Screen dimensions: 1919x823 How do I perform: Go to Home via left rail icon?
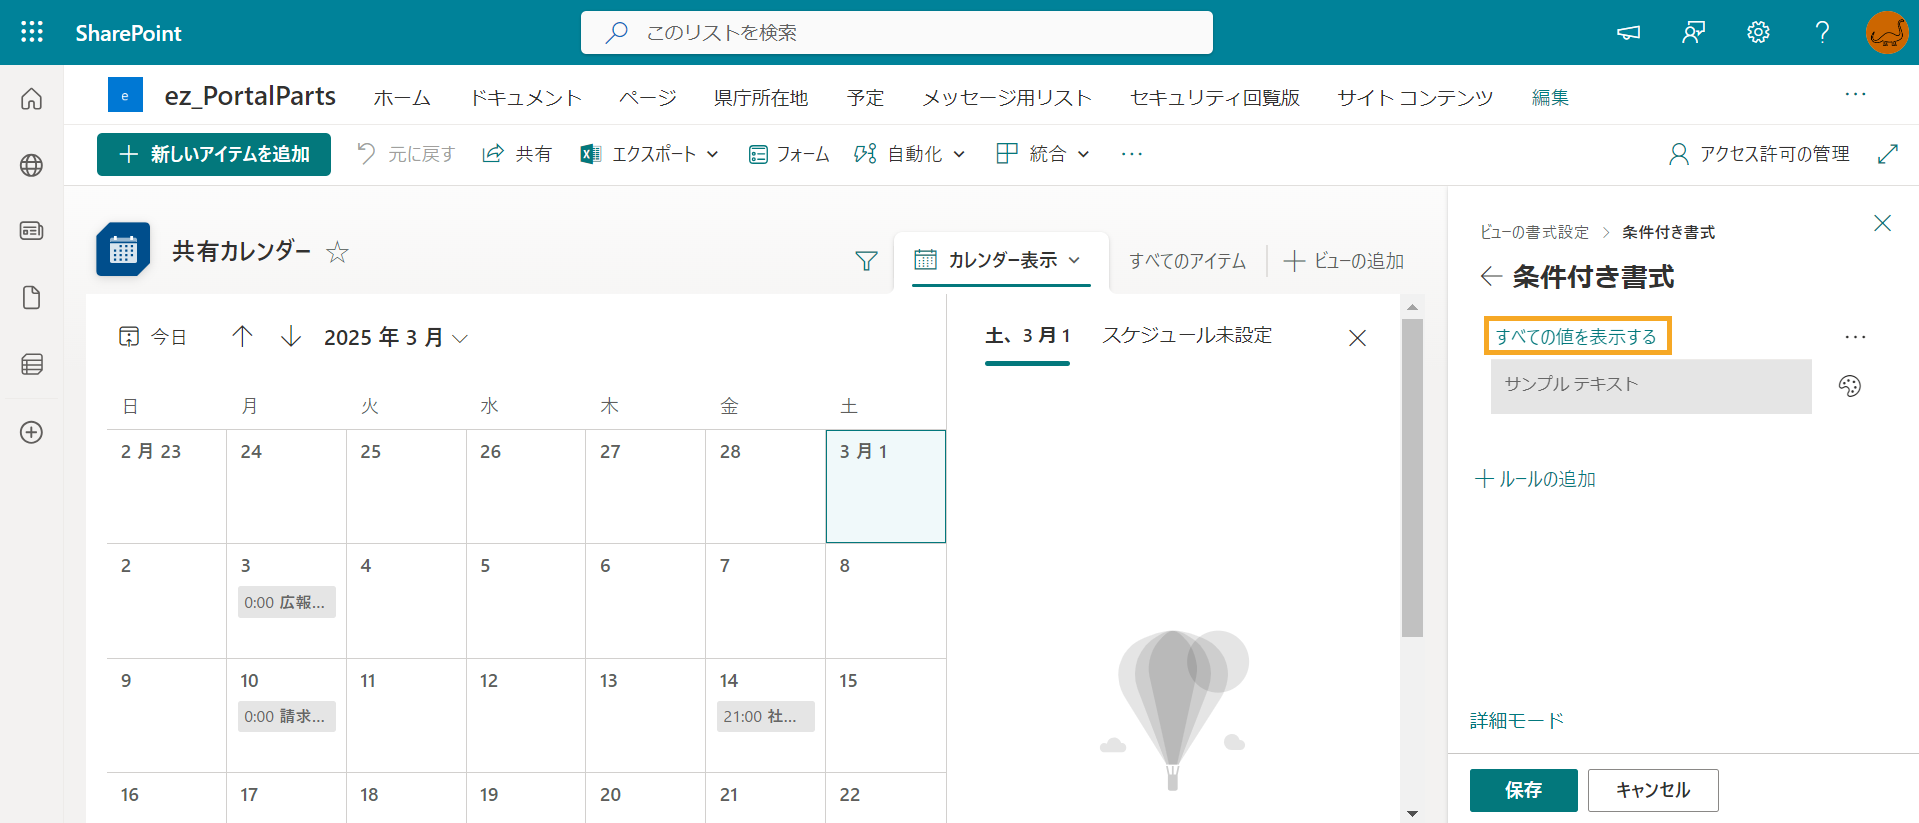[x=32, y=98]
